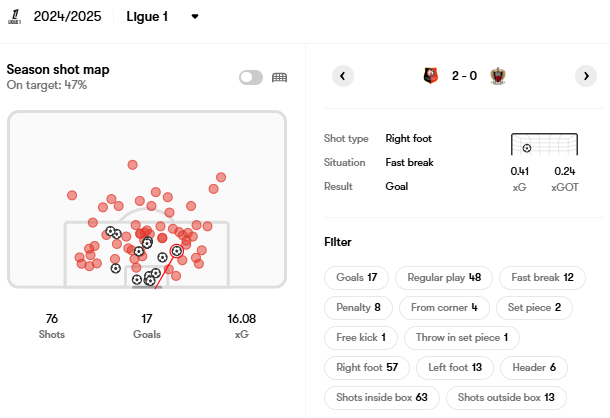The image size is (610, 418).
Task: Click the goal-view grid icon beside toggle
Action: (x=280, y=77)
